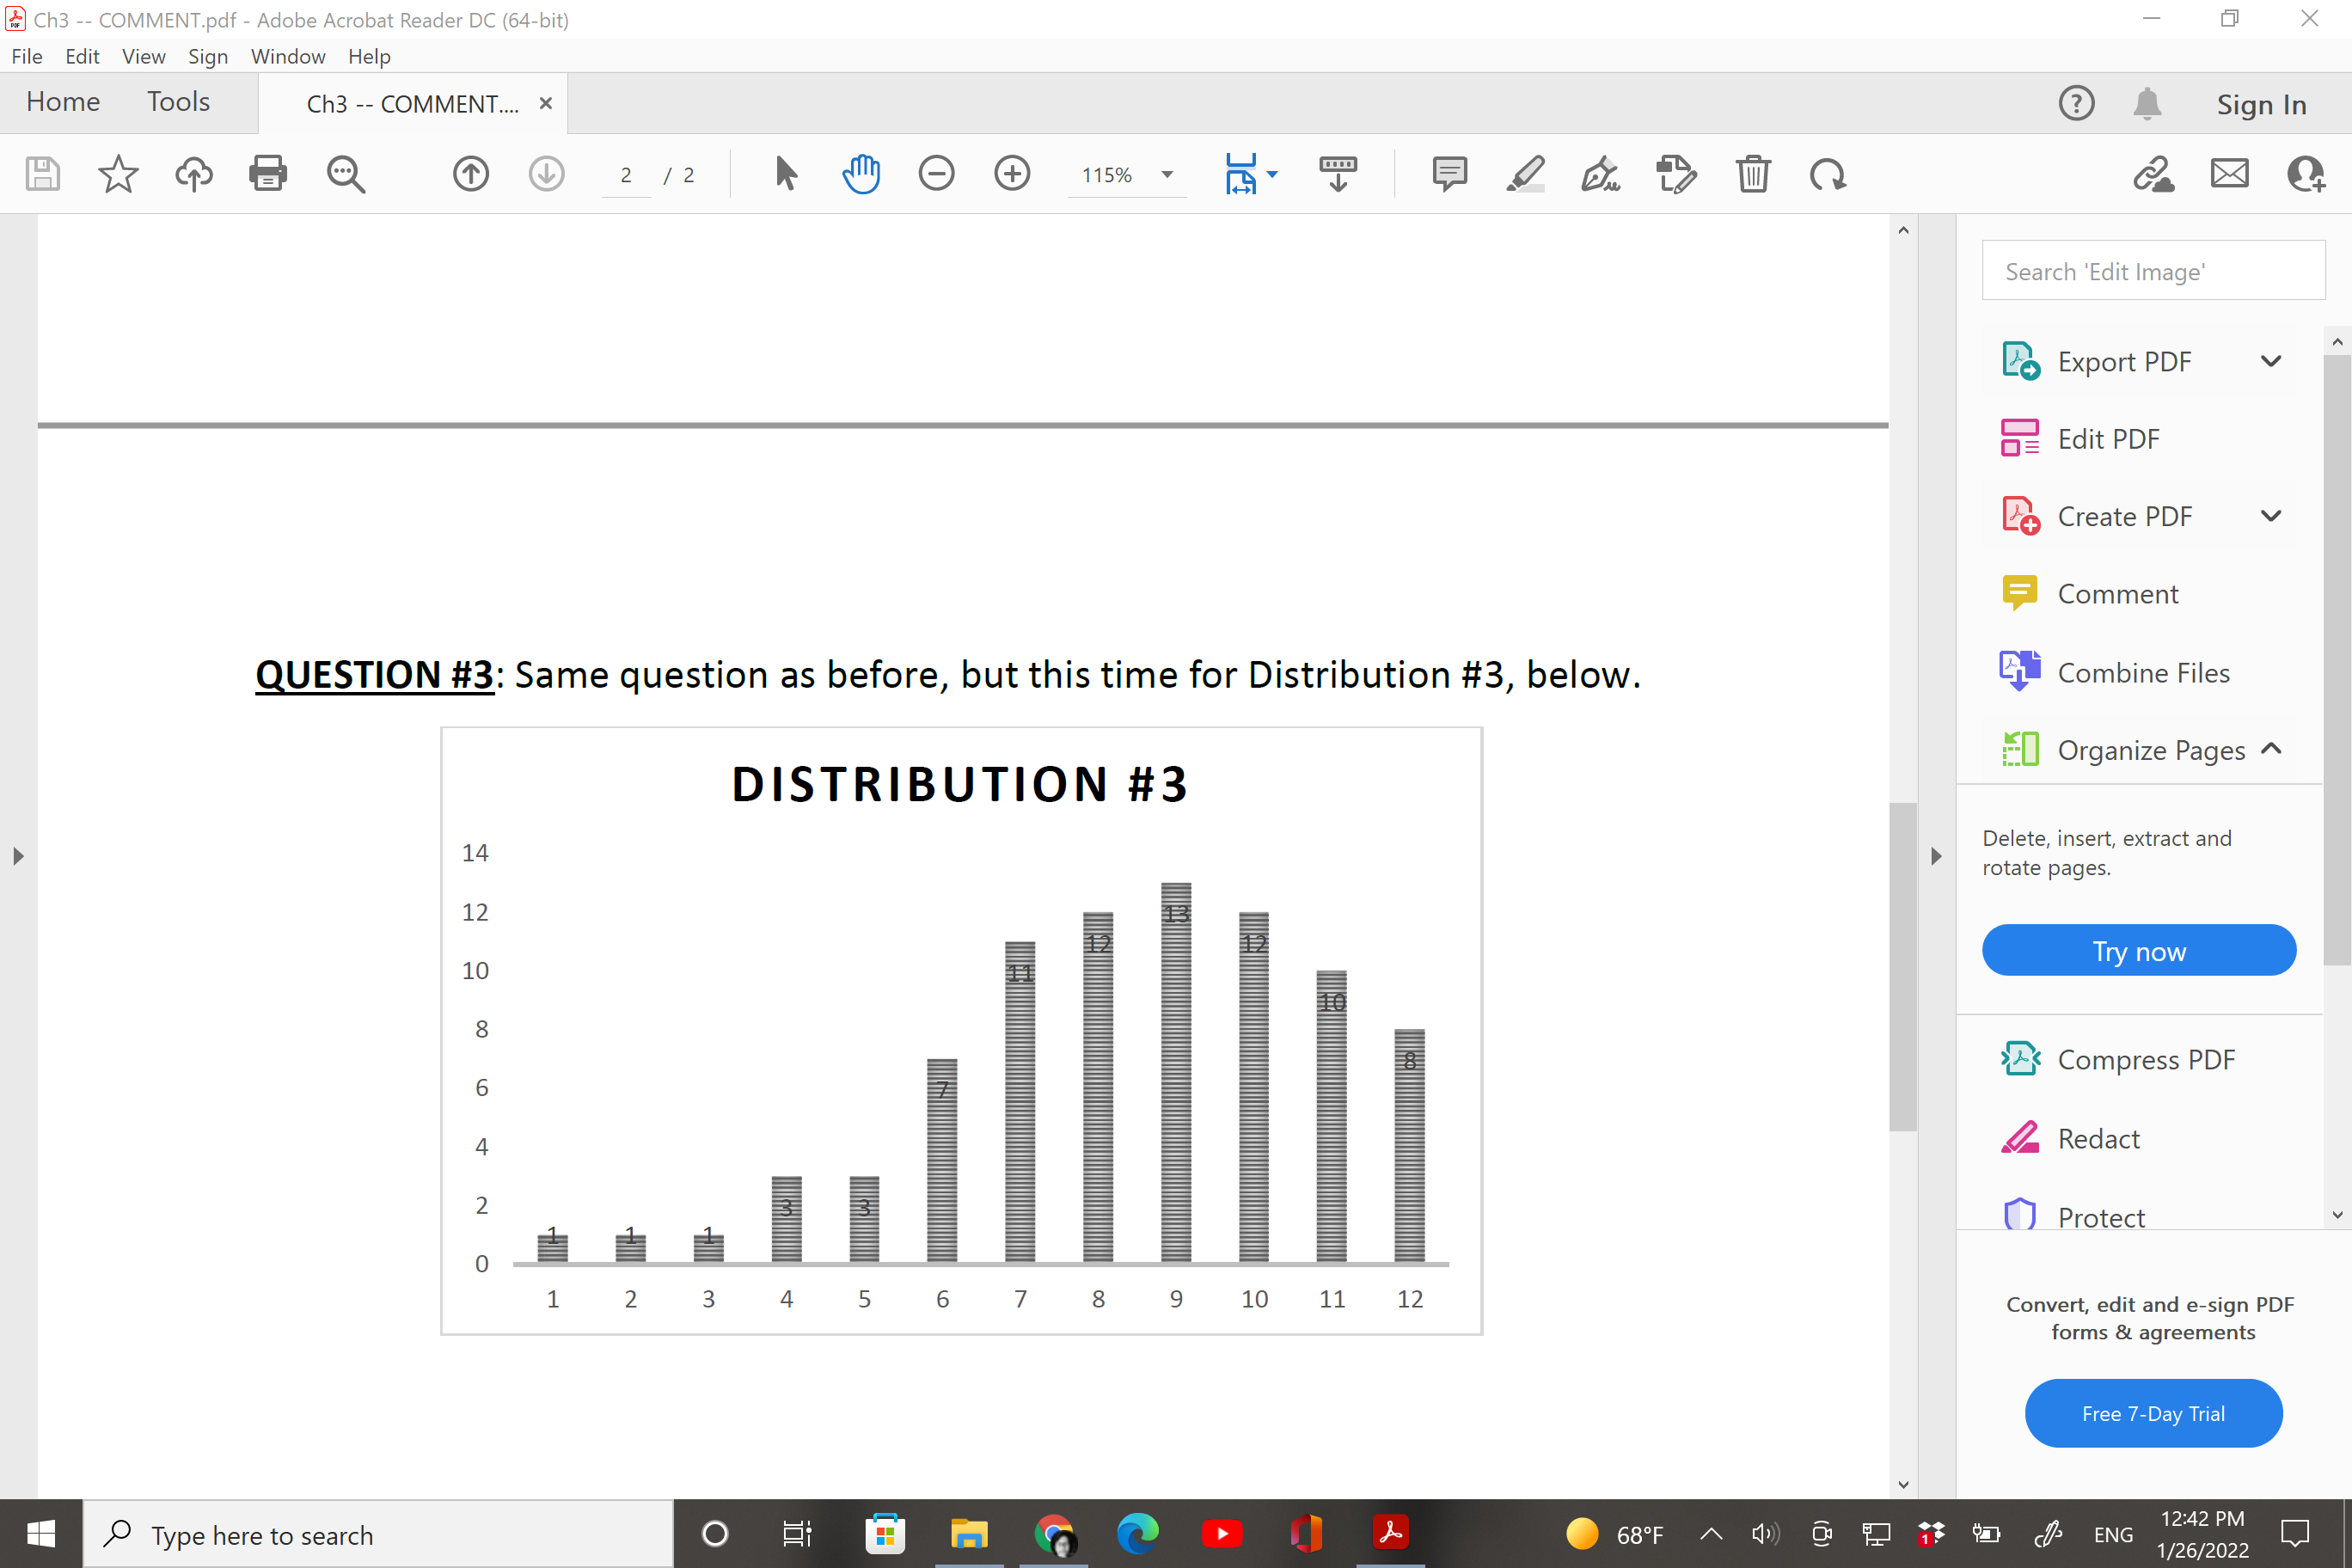The height and width of the screenshot is (1568, 2352).
Task: Select the Highlight text tool
Action: tap(1523, 173)
